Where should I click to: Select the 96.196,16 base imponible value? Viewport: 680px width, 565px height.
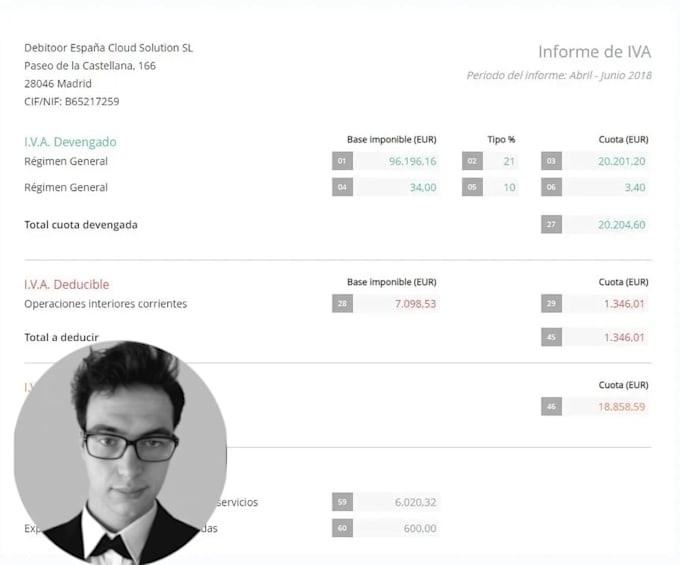[412, 161]
